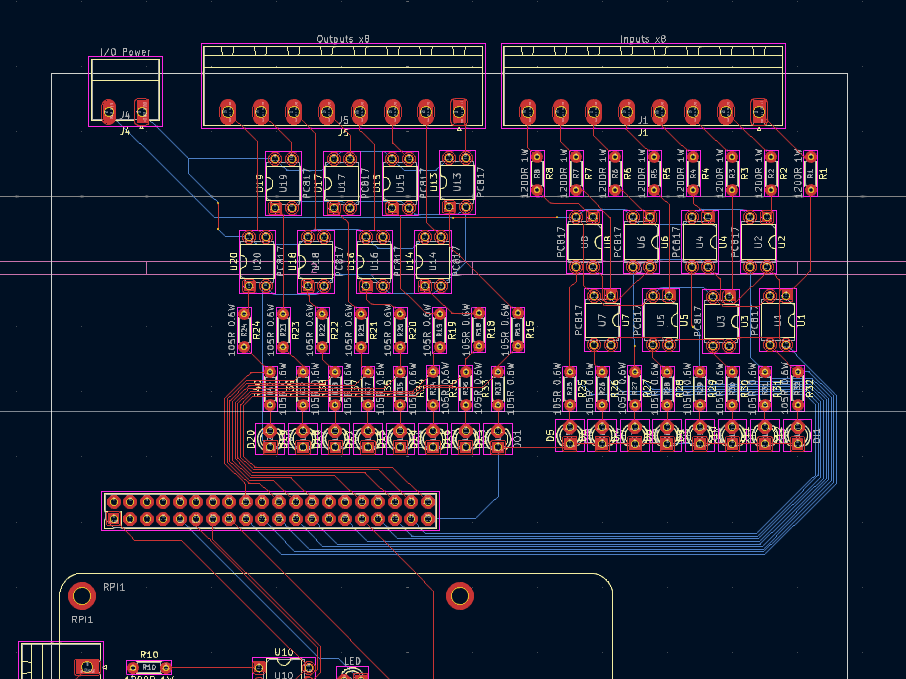Select resistor R8 near Inputs connector

coord(537,172)
